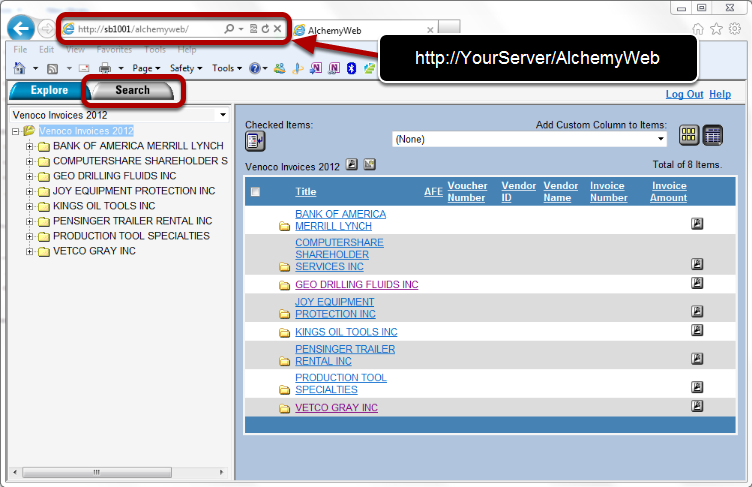Click the browser Tools gear icon
Screen dimensions: 752x487
[x=734, y=29]
